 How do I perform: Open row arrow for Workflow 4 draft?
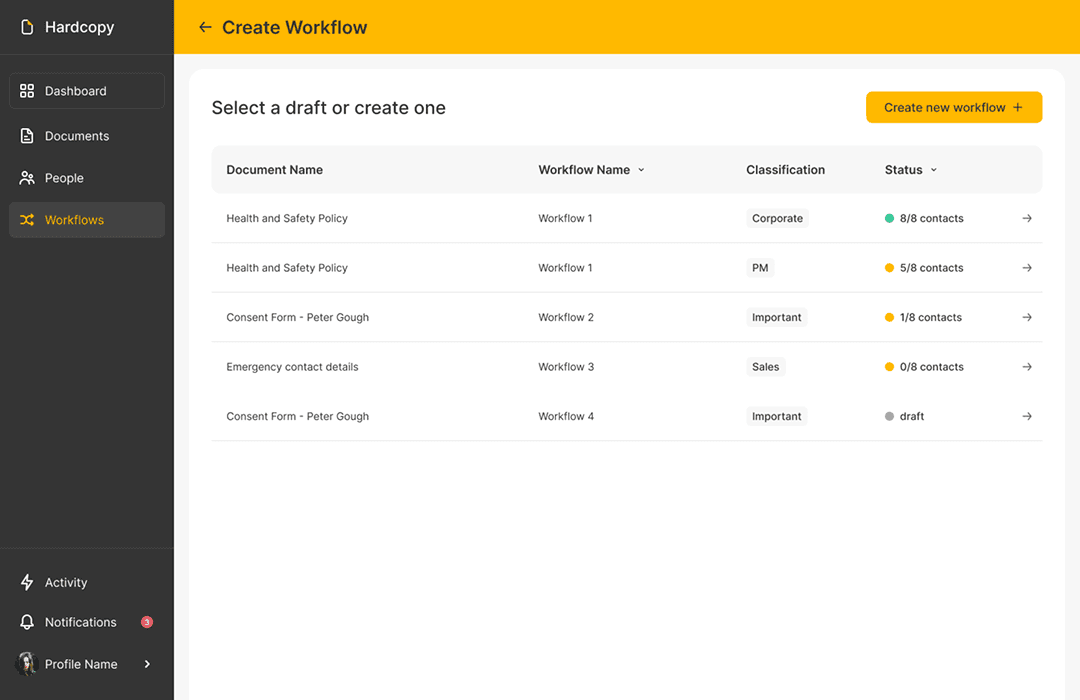click(1026, 416)
